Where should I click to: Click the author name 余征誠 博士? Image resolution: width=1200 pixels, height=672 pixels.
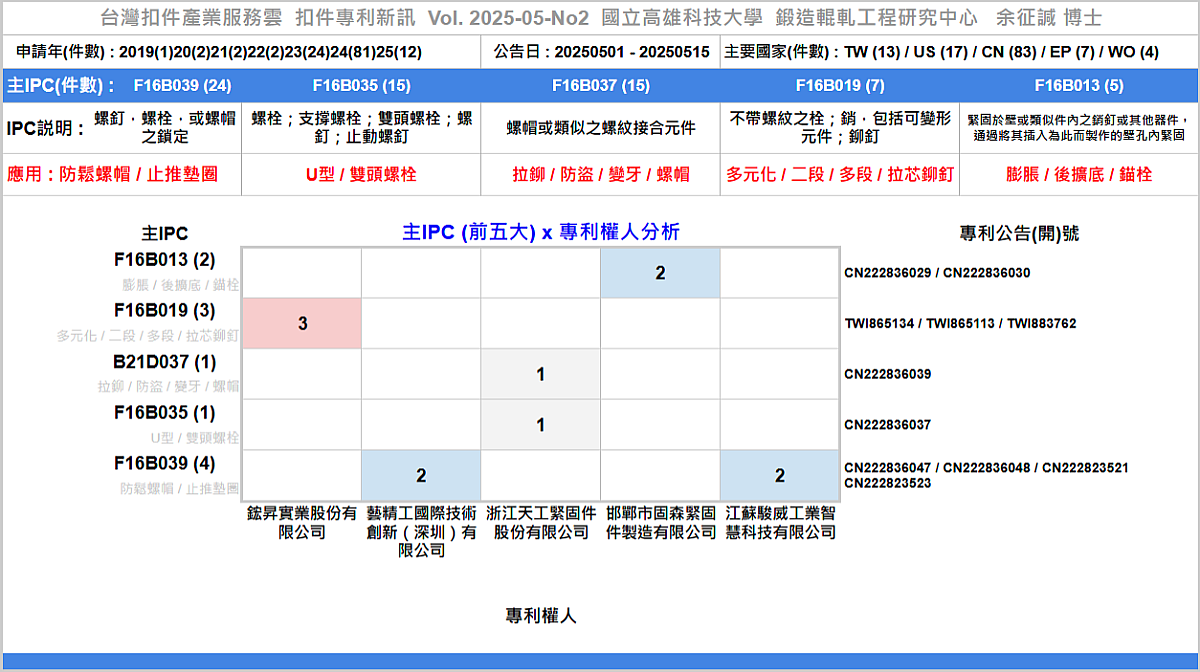1048,19
